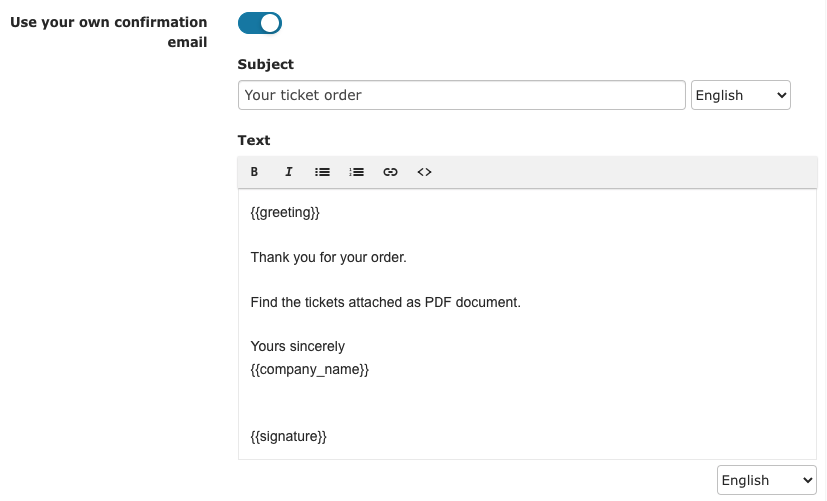The height and width of the screenshot is (501, 827).
Task: Focus the Subject field 'Your ticket order'
Action: 461,95
